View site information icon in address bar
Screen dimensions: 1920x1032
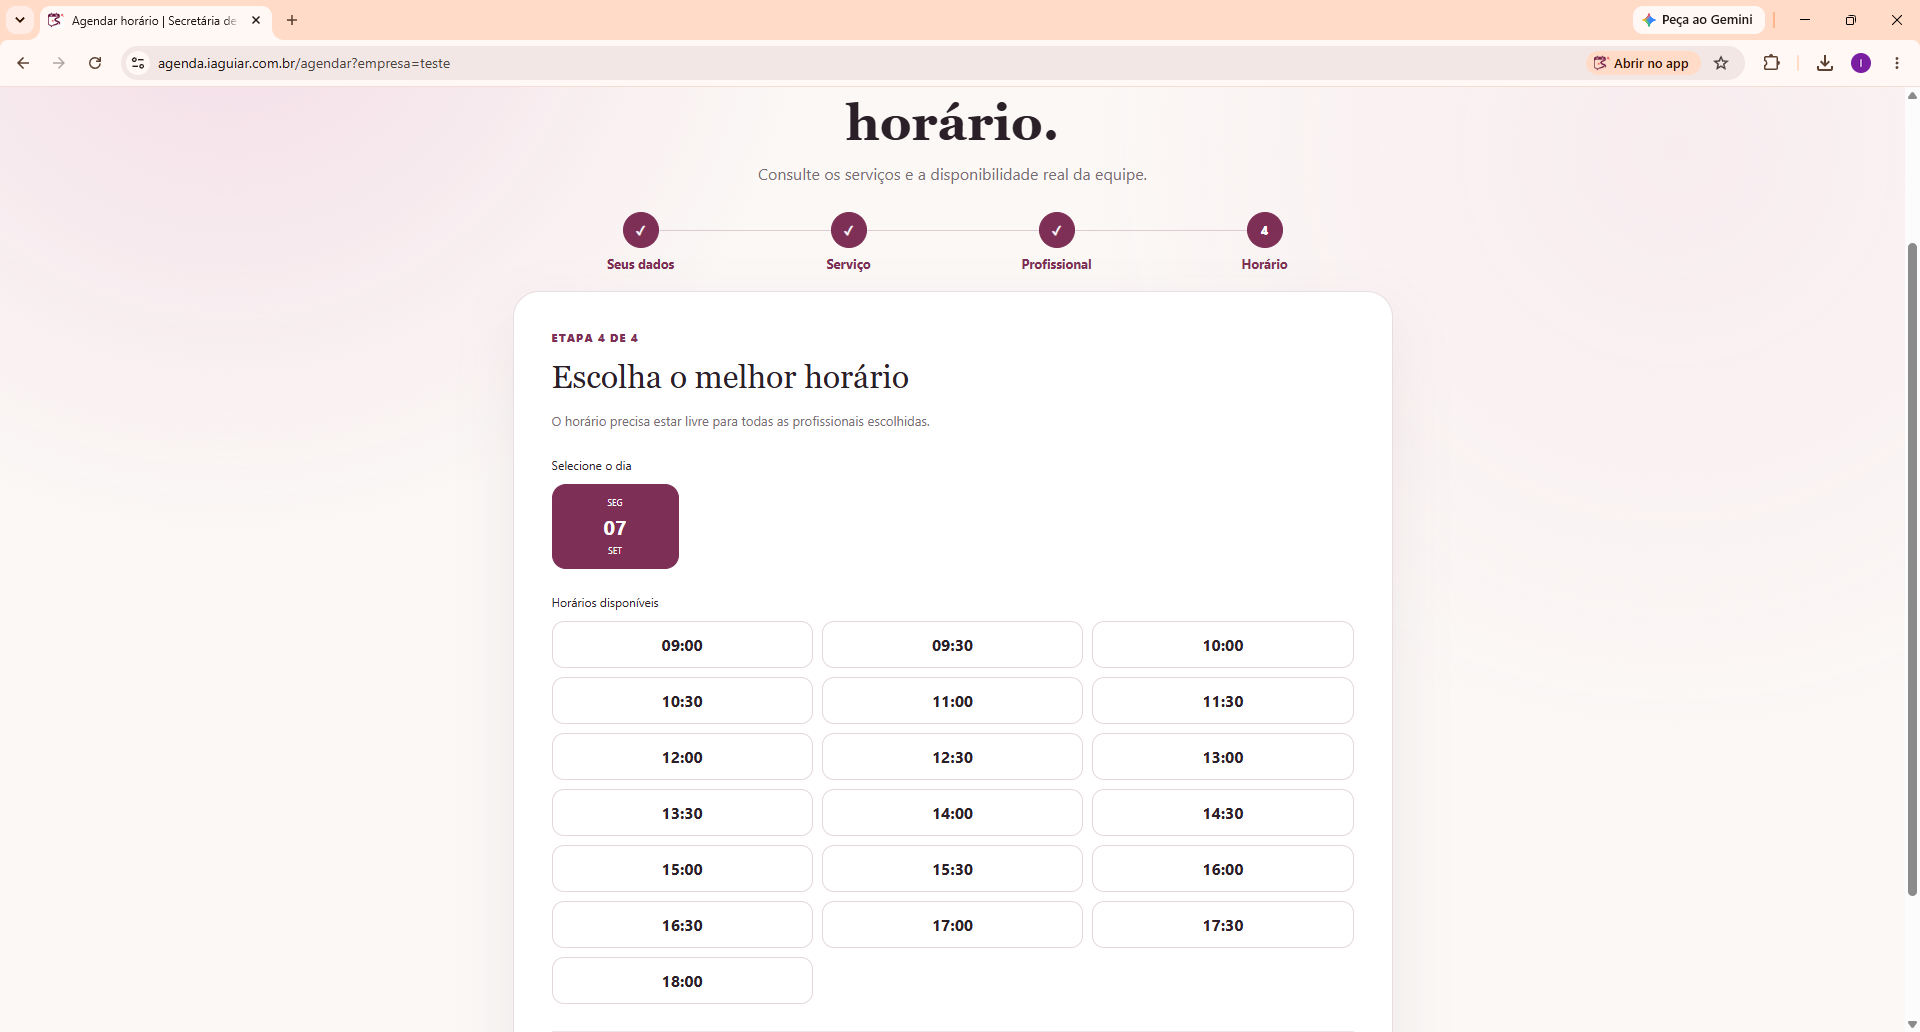pyautogui.click(x=138, y=63)
